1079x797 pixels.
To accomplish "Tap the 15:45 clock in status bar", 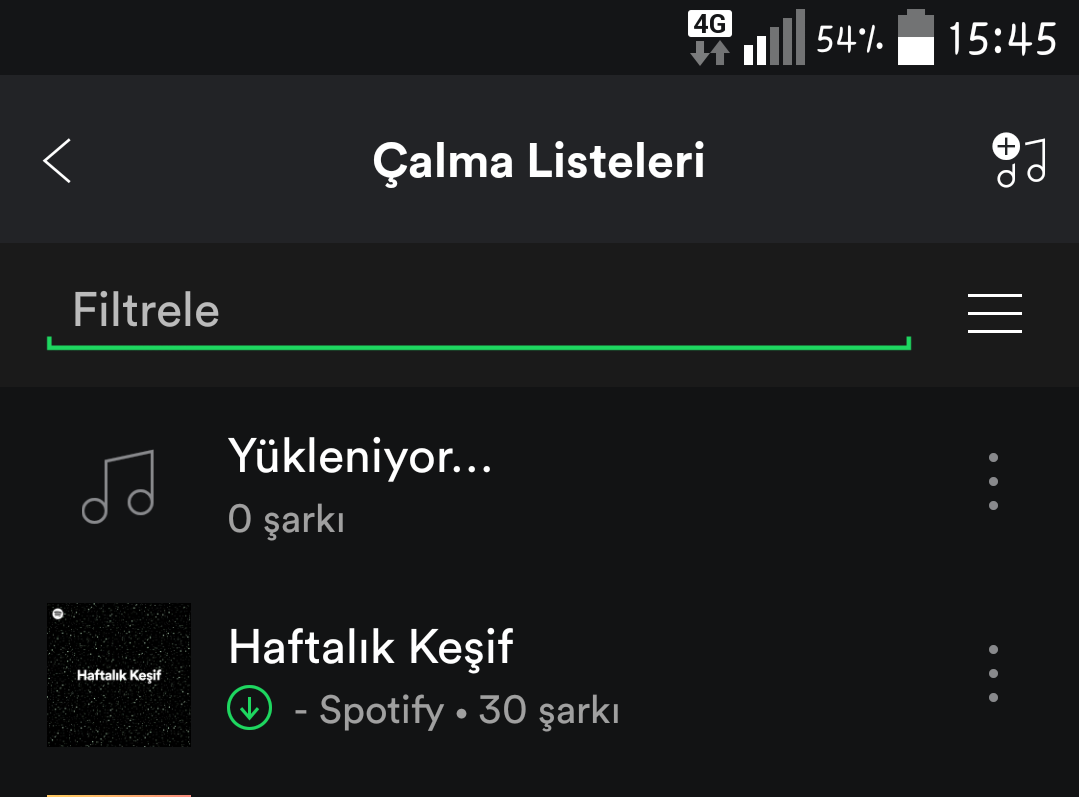I will (x=1003, y=39).
